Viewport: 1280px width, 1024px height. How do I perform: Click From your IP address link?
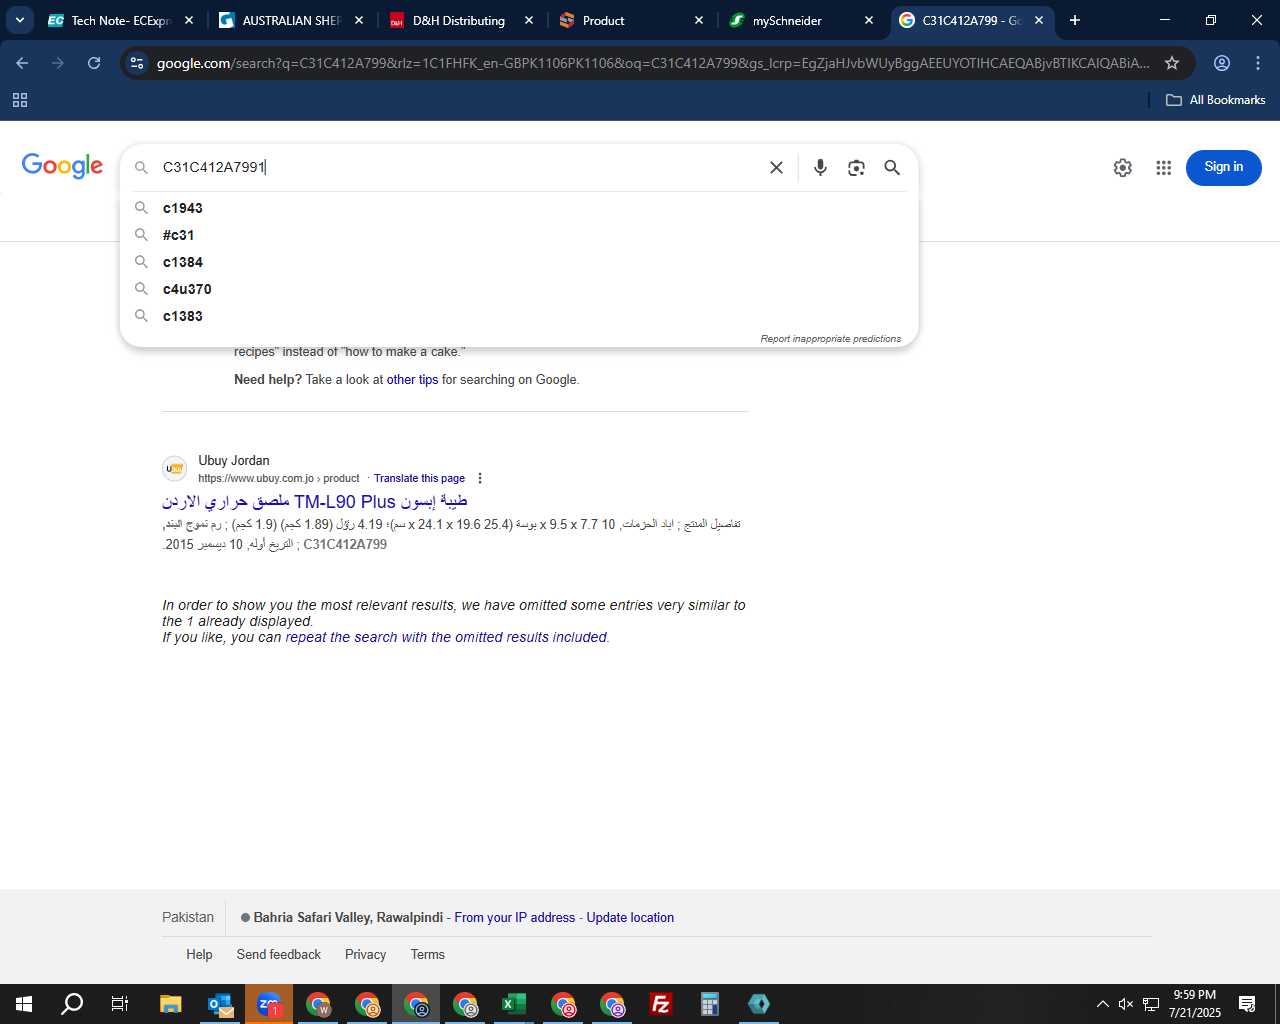point(515,917)
